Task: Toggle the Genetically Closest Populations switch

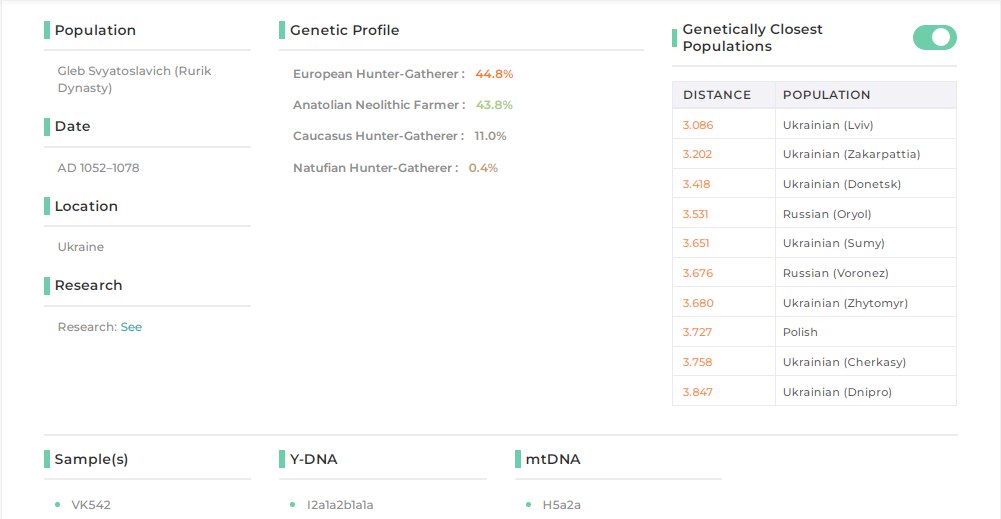Action: pos(934,38)
